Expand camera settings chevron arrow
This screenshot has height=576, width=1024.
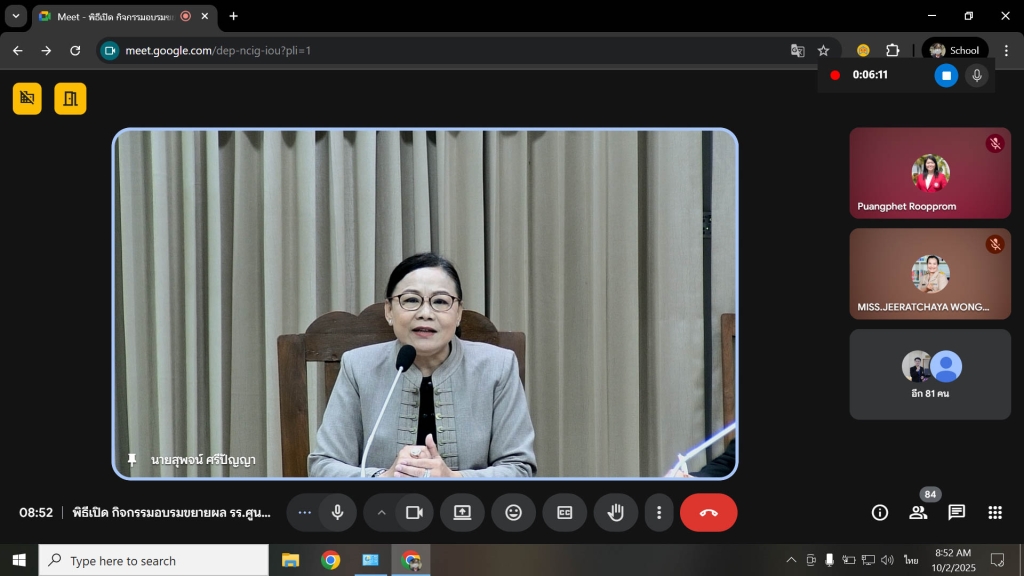381,512
